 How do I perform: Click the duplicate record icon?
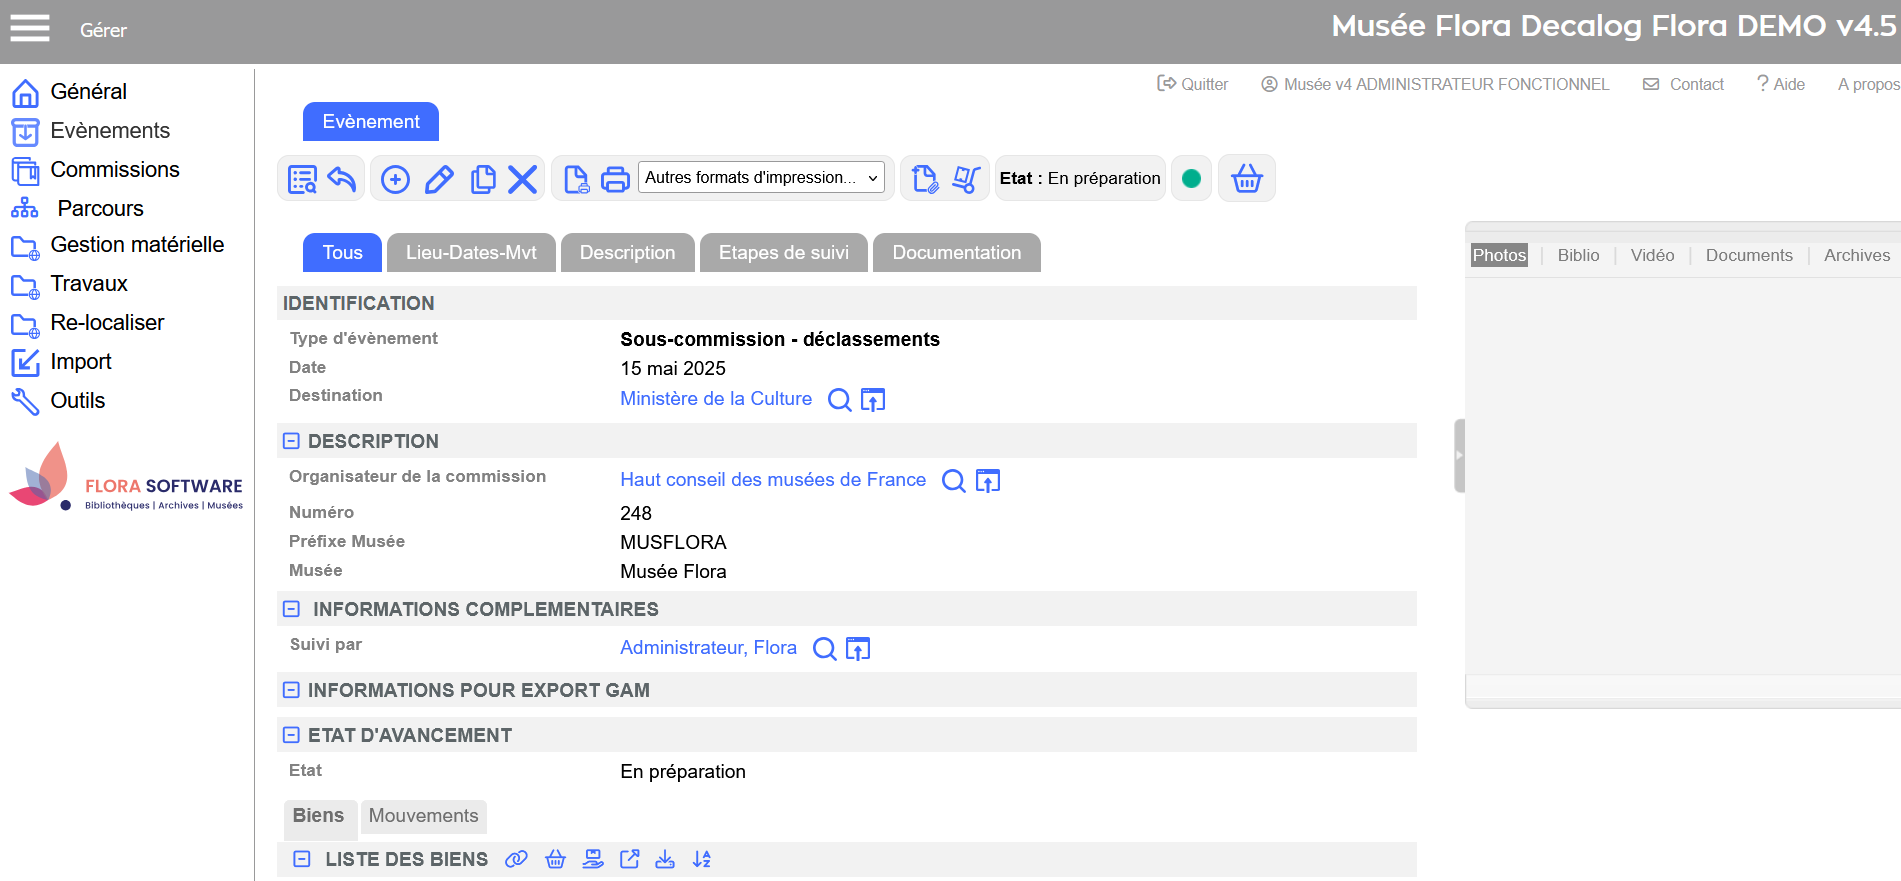[483, 179]
